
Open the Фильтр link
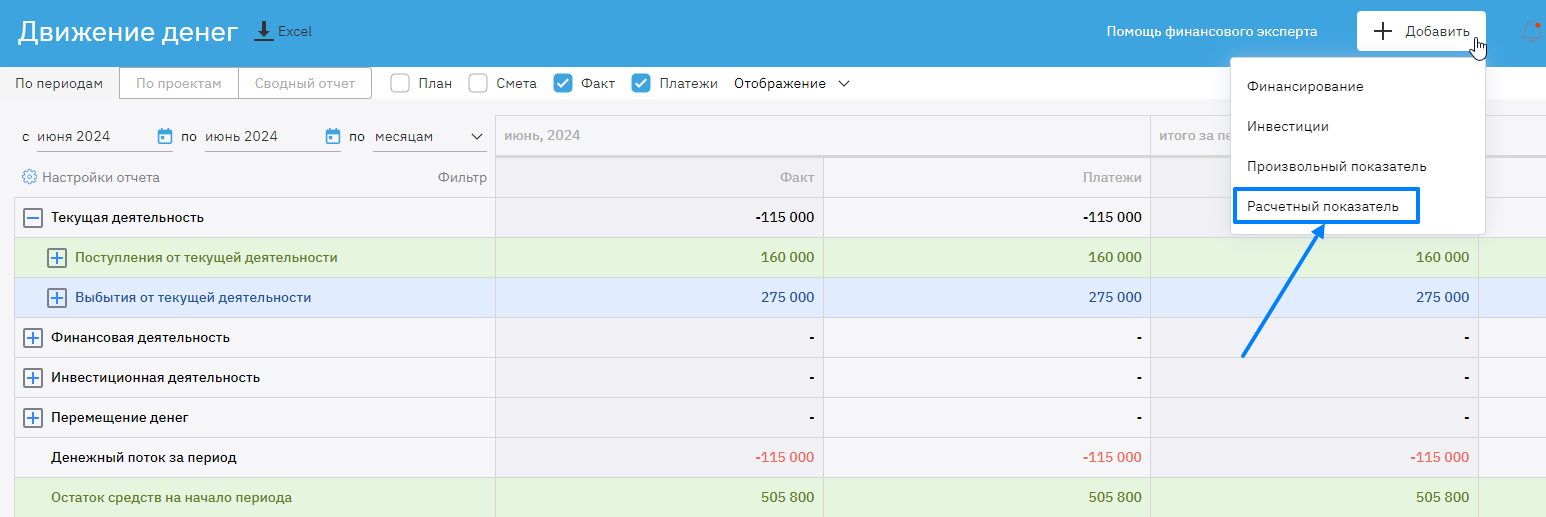click(462, 177)
